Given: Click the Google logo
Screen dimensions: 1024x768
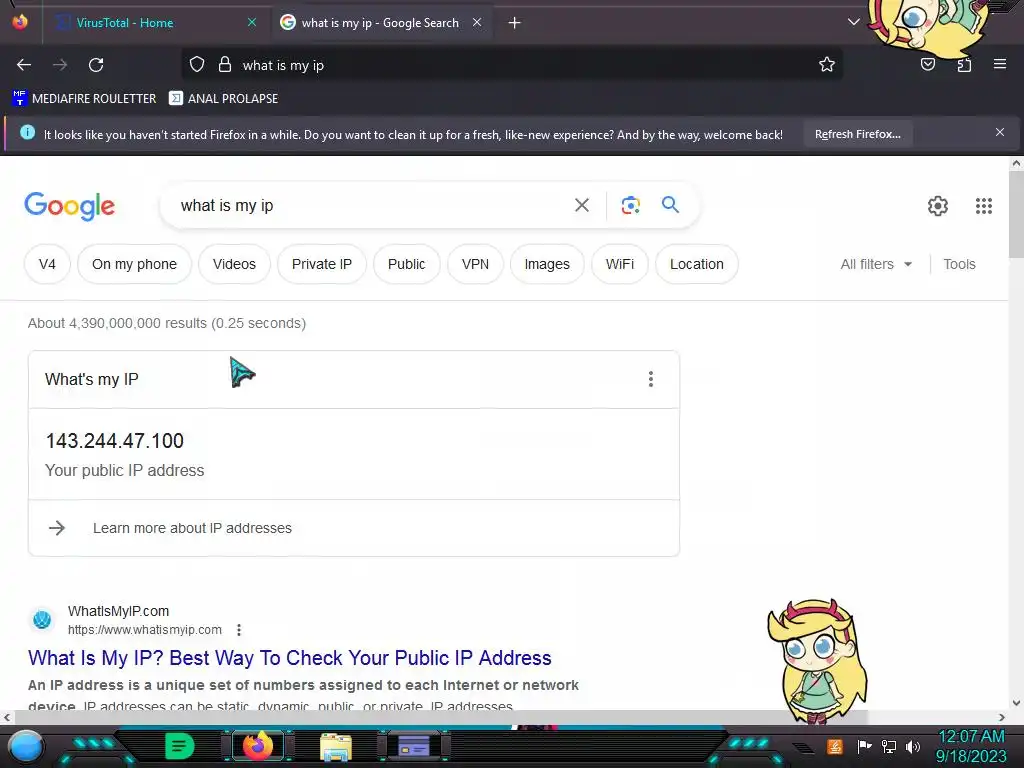Looking at the screenshot, I should pos(69,206).
